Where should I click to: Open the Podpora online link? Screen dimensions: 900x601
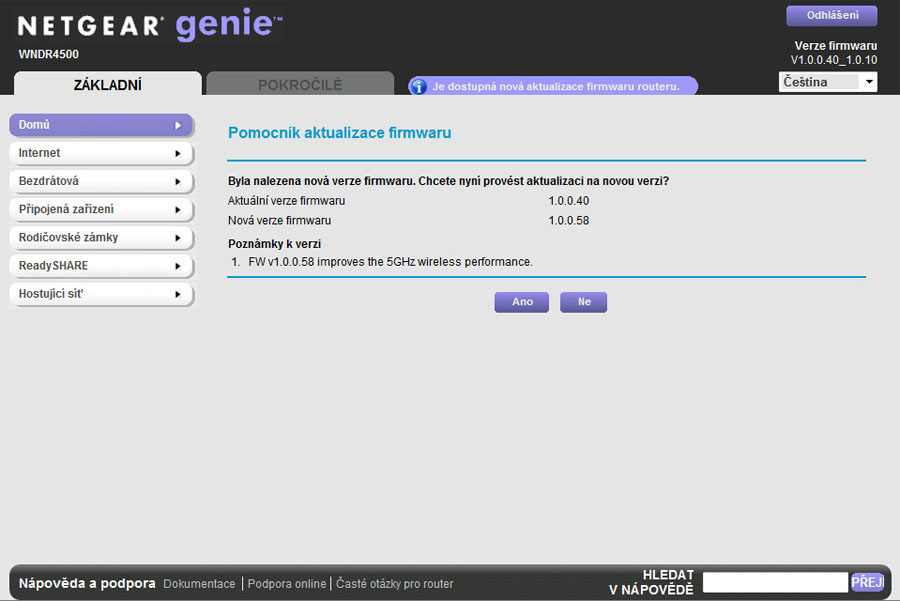286,584
